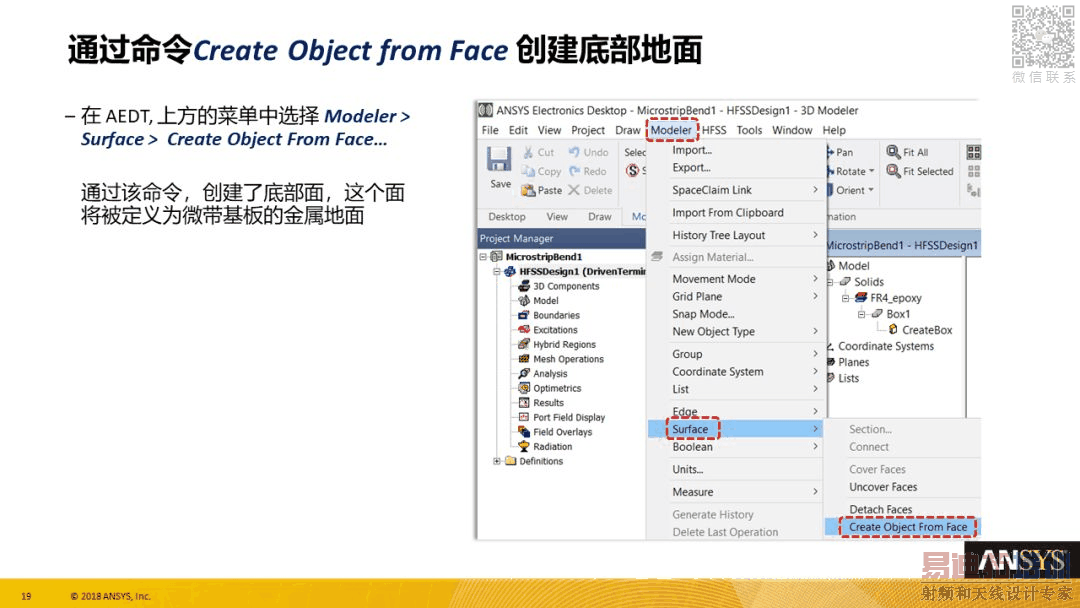Select the Excitations icon in Project Manager
The width and height of the screenshot is (1080, 608).
coord(524,329)
